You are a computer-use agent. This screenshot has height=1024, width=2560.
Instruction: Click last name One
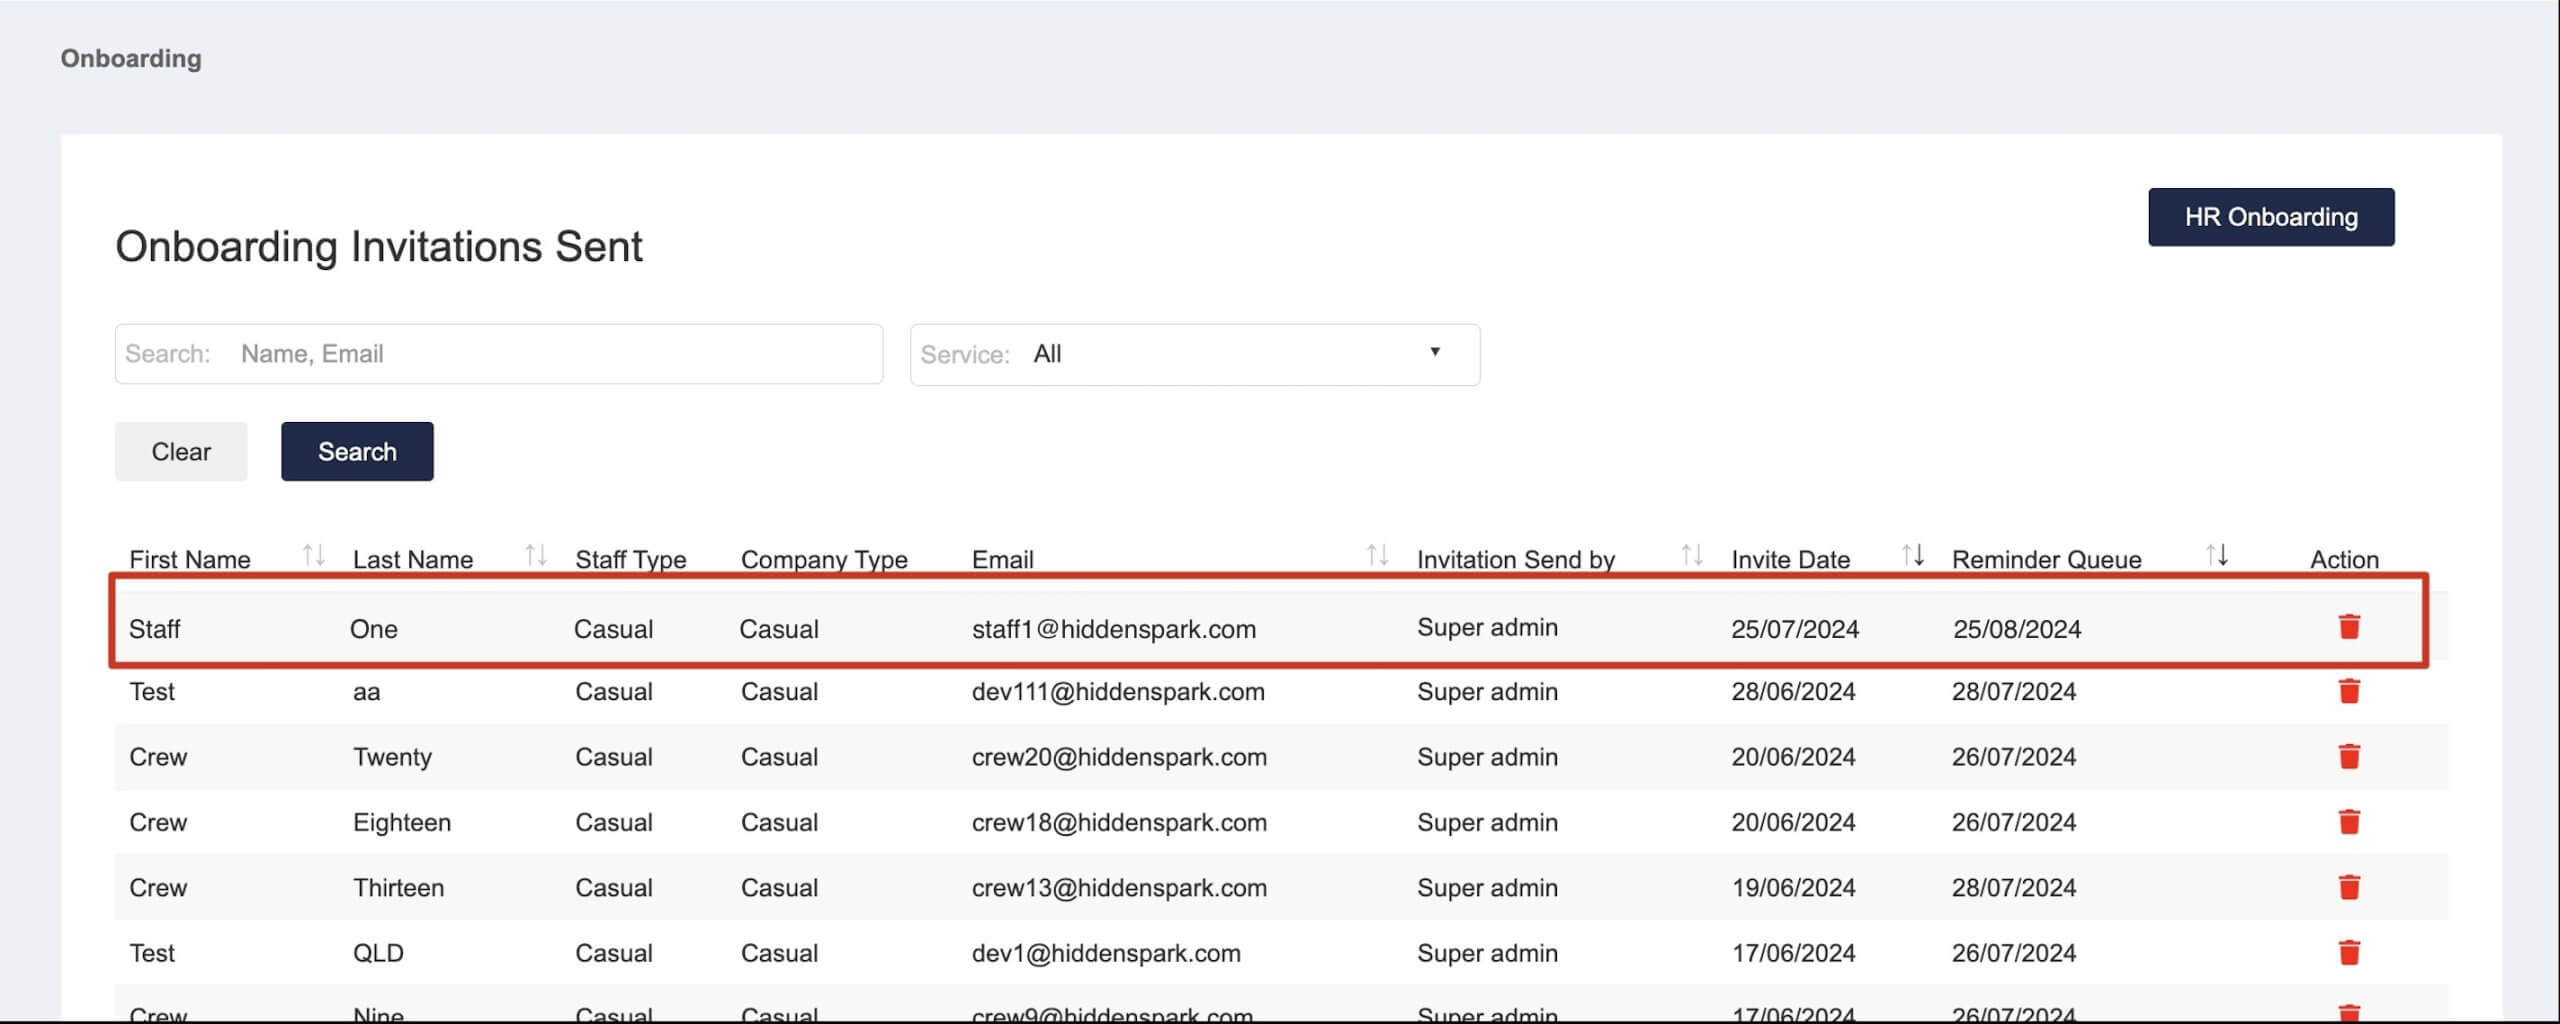point(374,629)
